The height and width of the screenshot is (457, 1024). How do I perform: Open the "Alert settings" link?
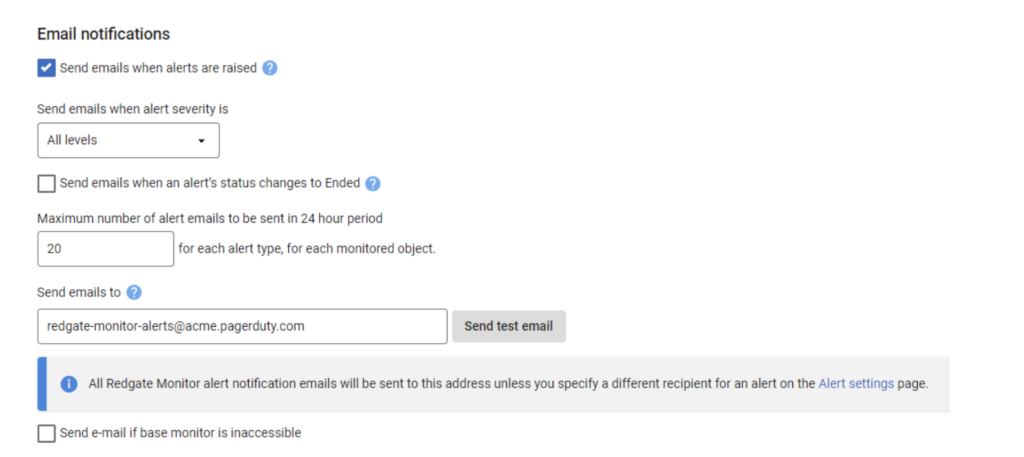(x=856, y=383)
